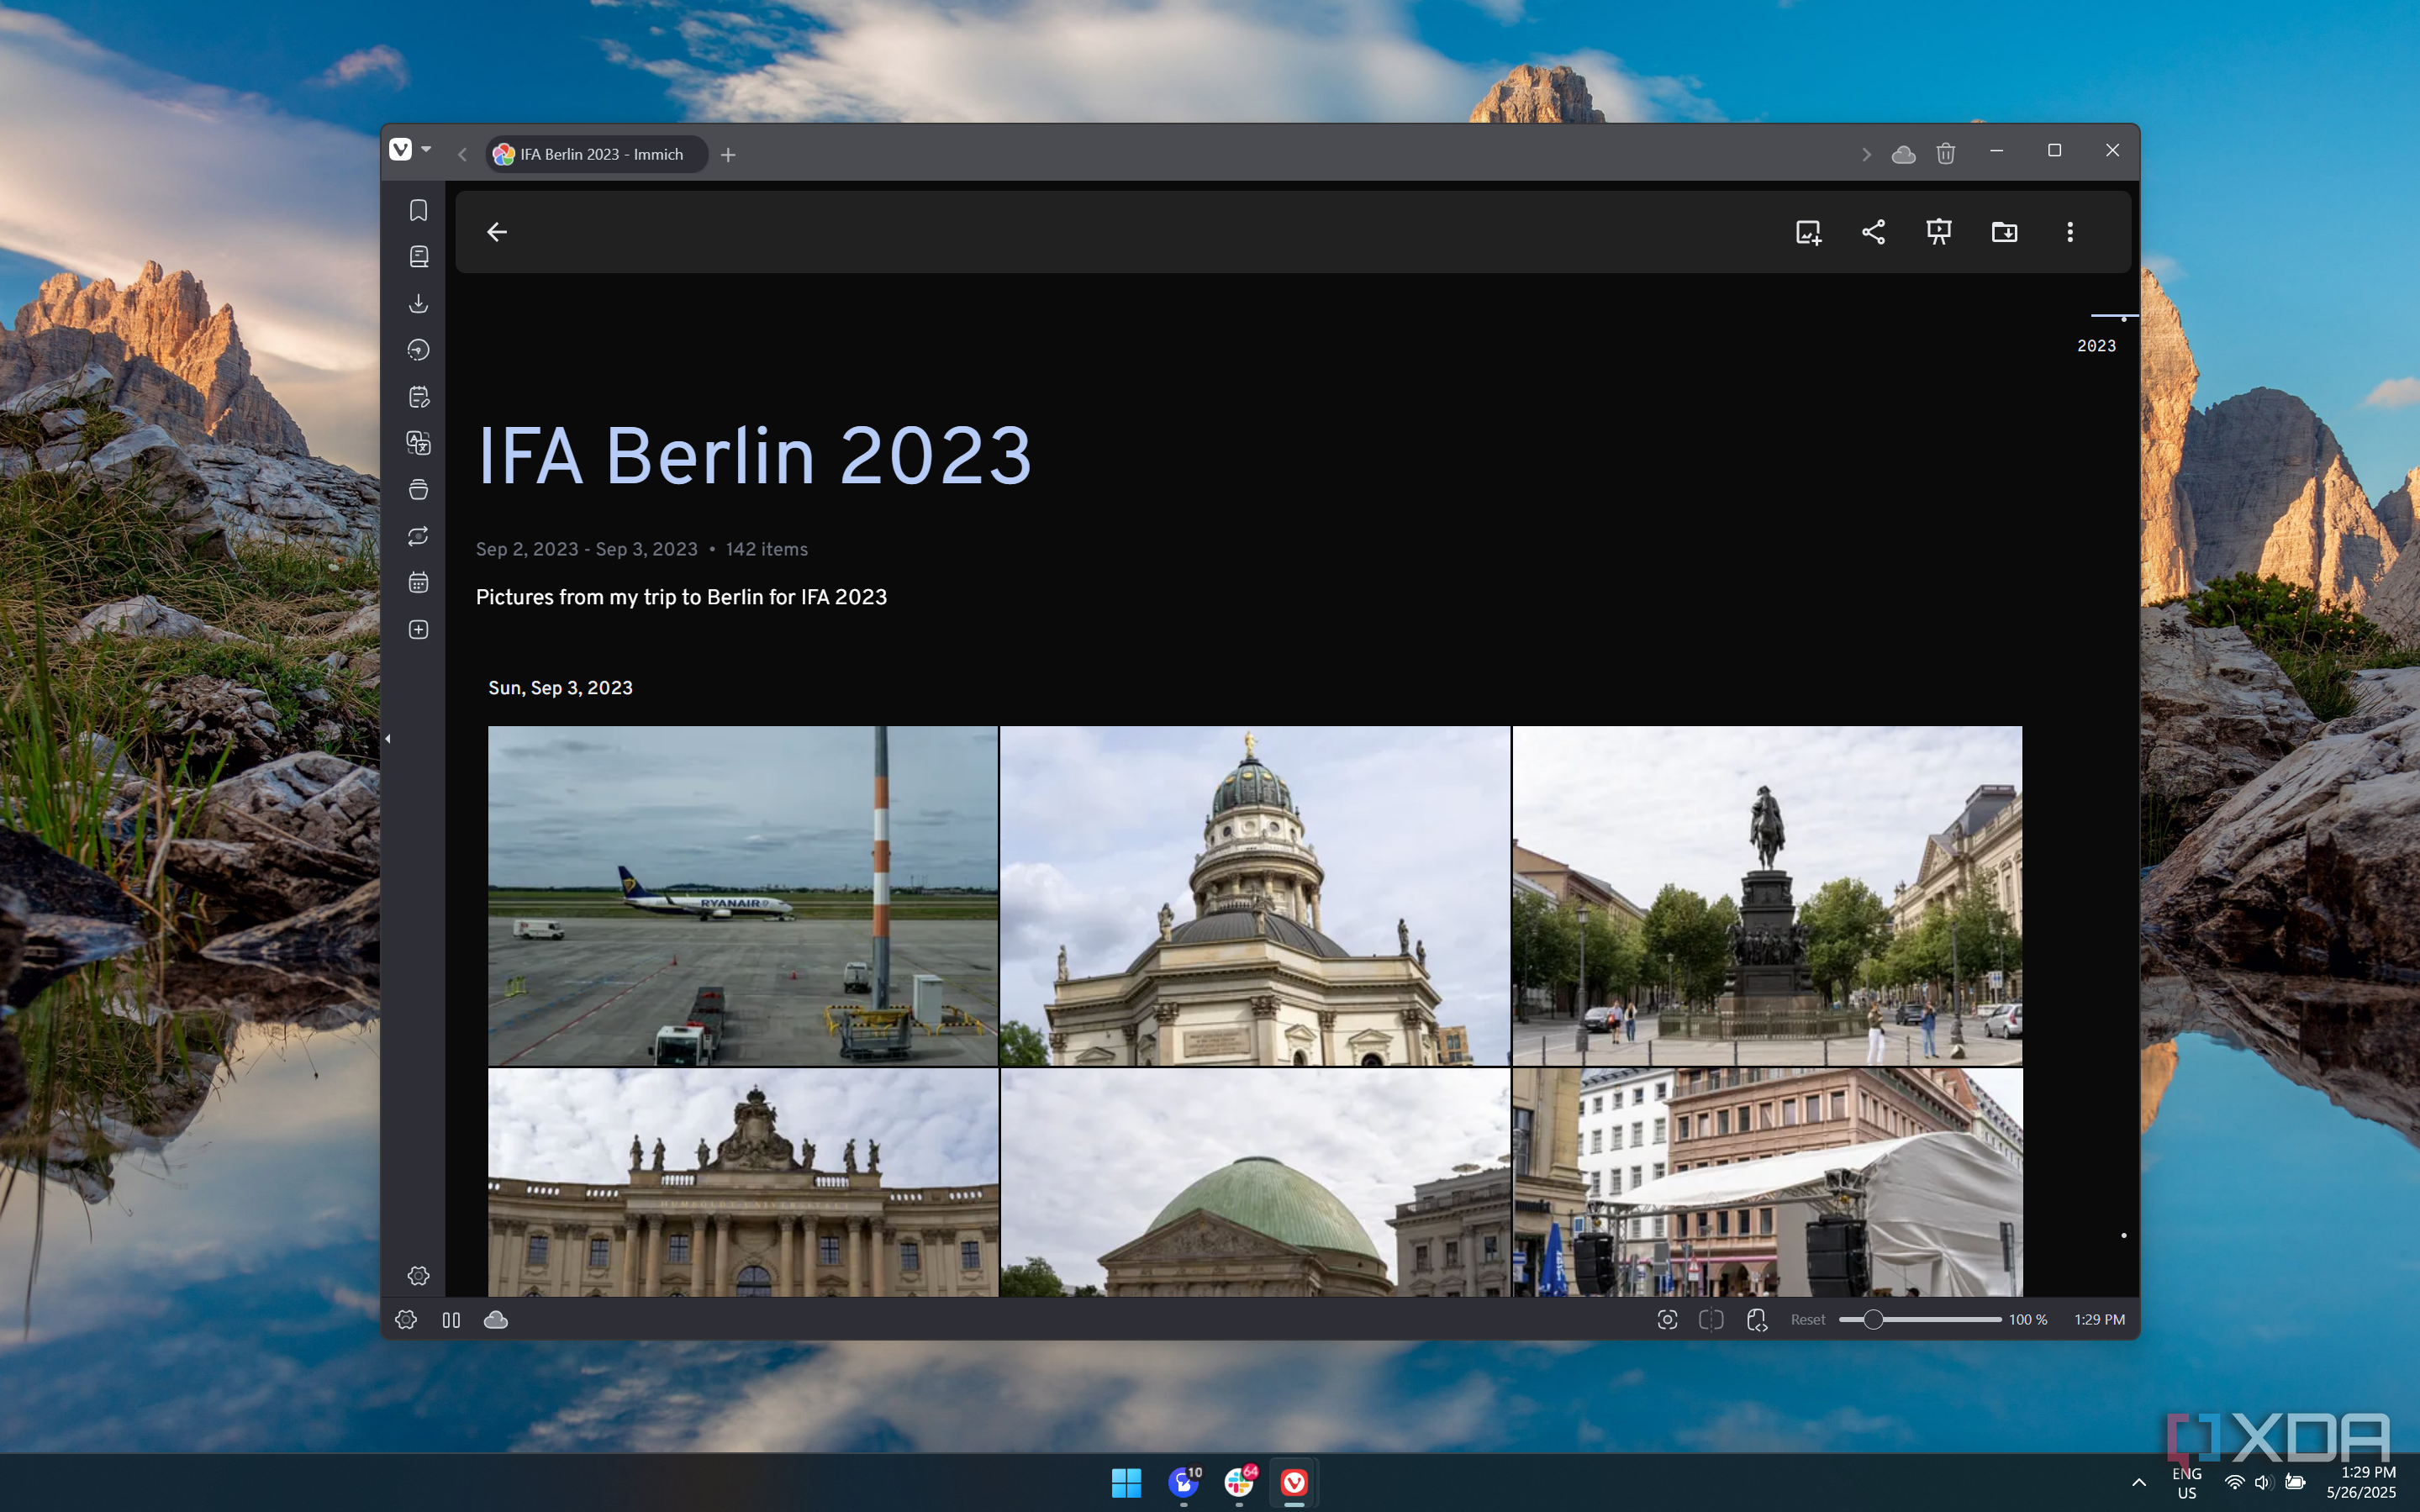
Task: Click the tab bar next arrow
Action: coord(1865,154)
